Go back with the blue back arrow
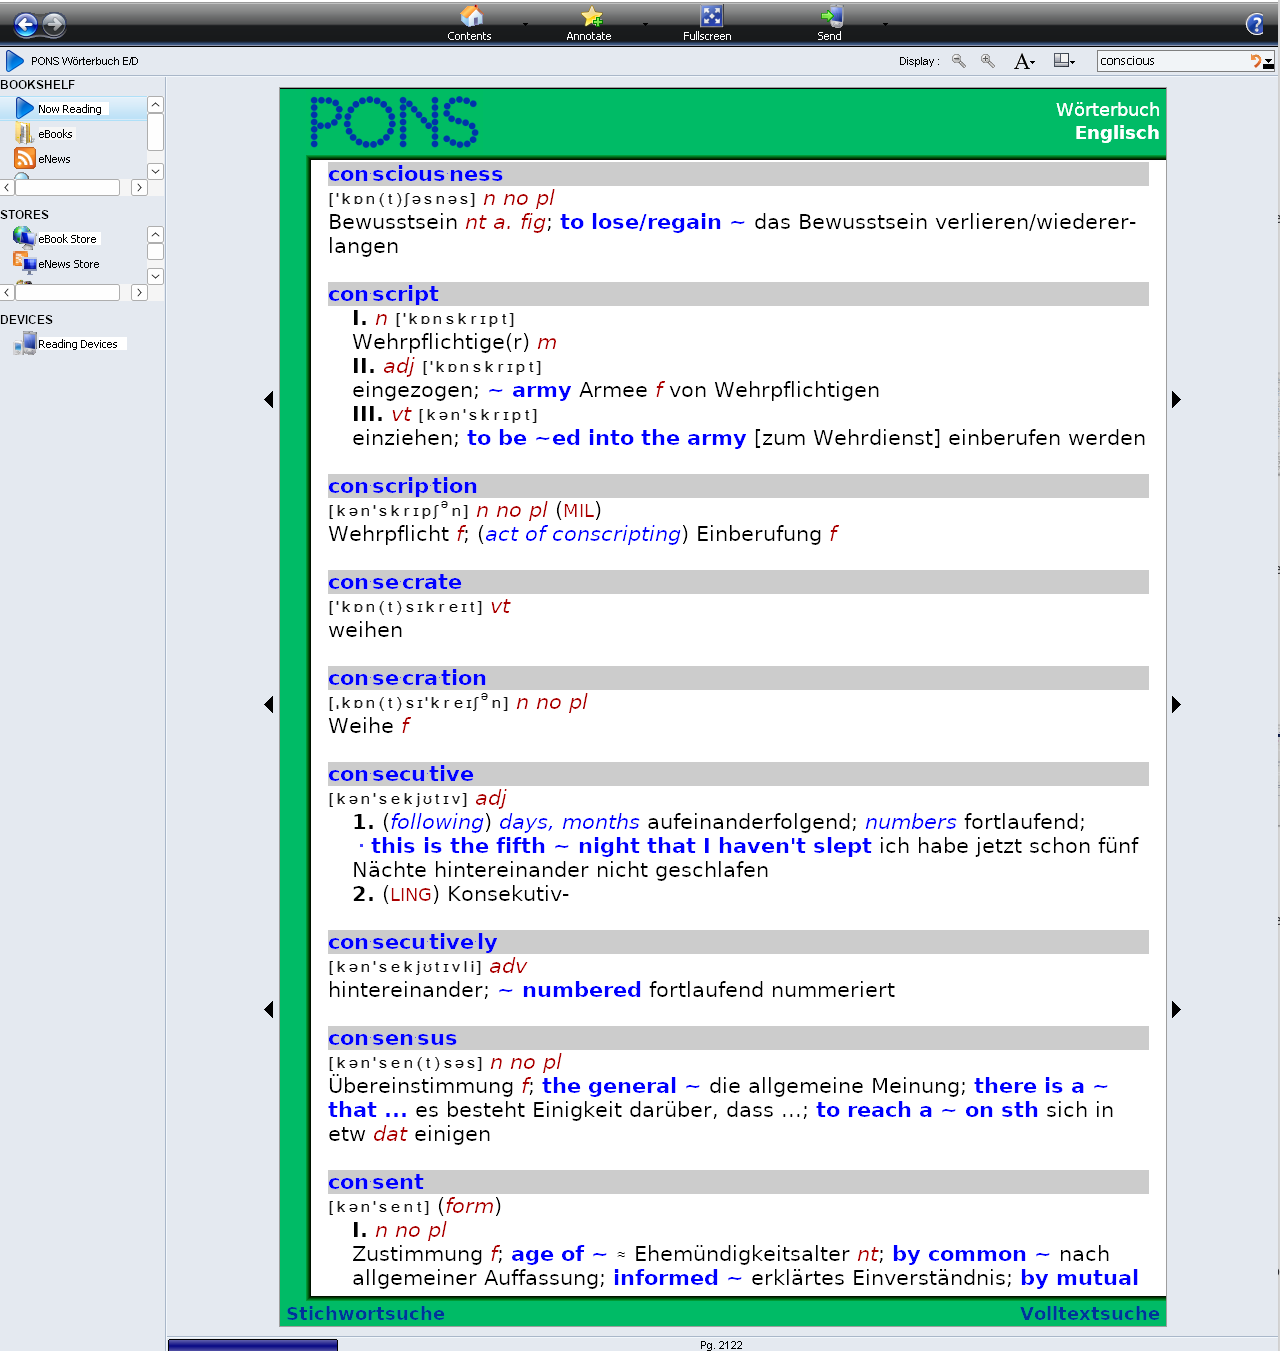Screen dimensions: 1280x1351 coord(26,24)
